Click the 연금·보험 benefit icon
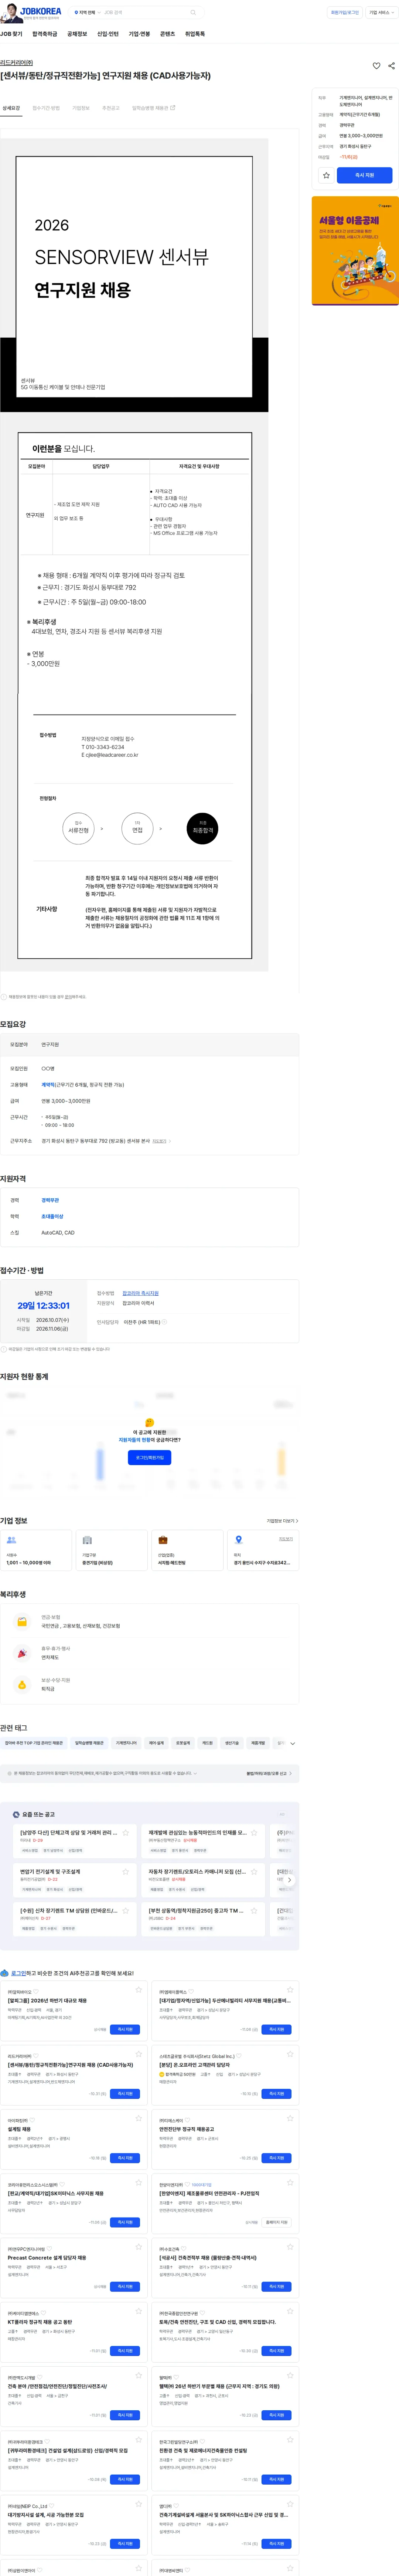 pos(22,1622)
